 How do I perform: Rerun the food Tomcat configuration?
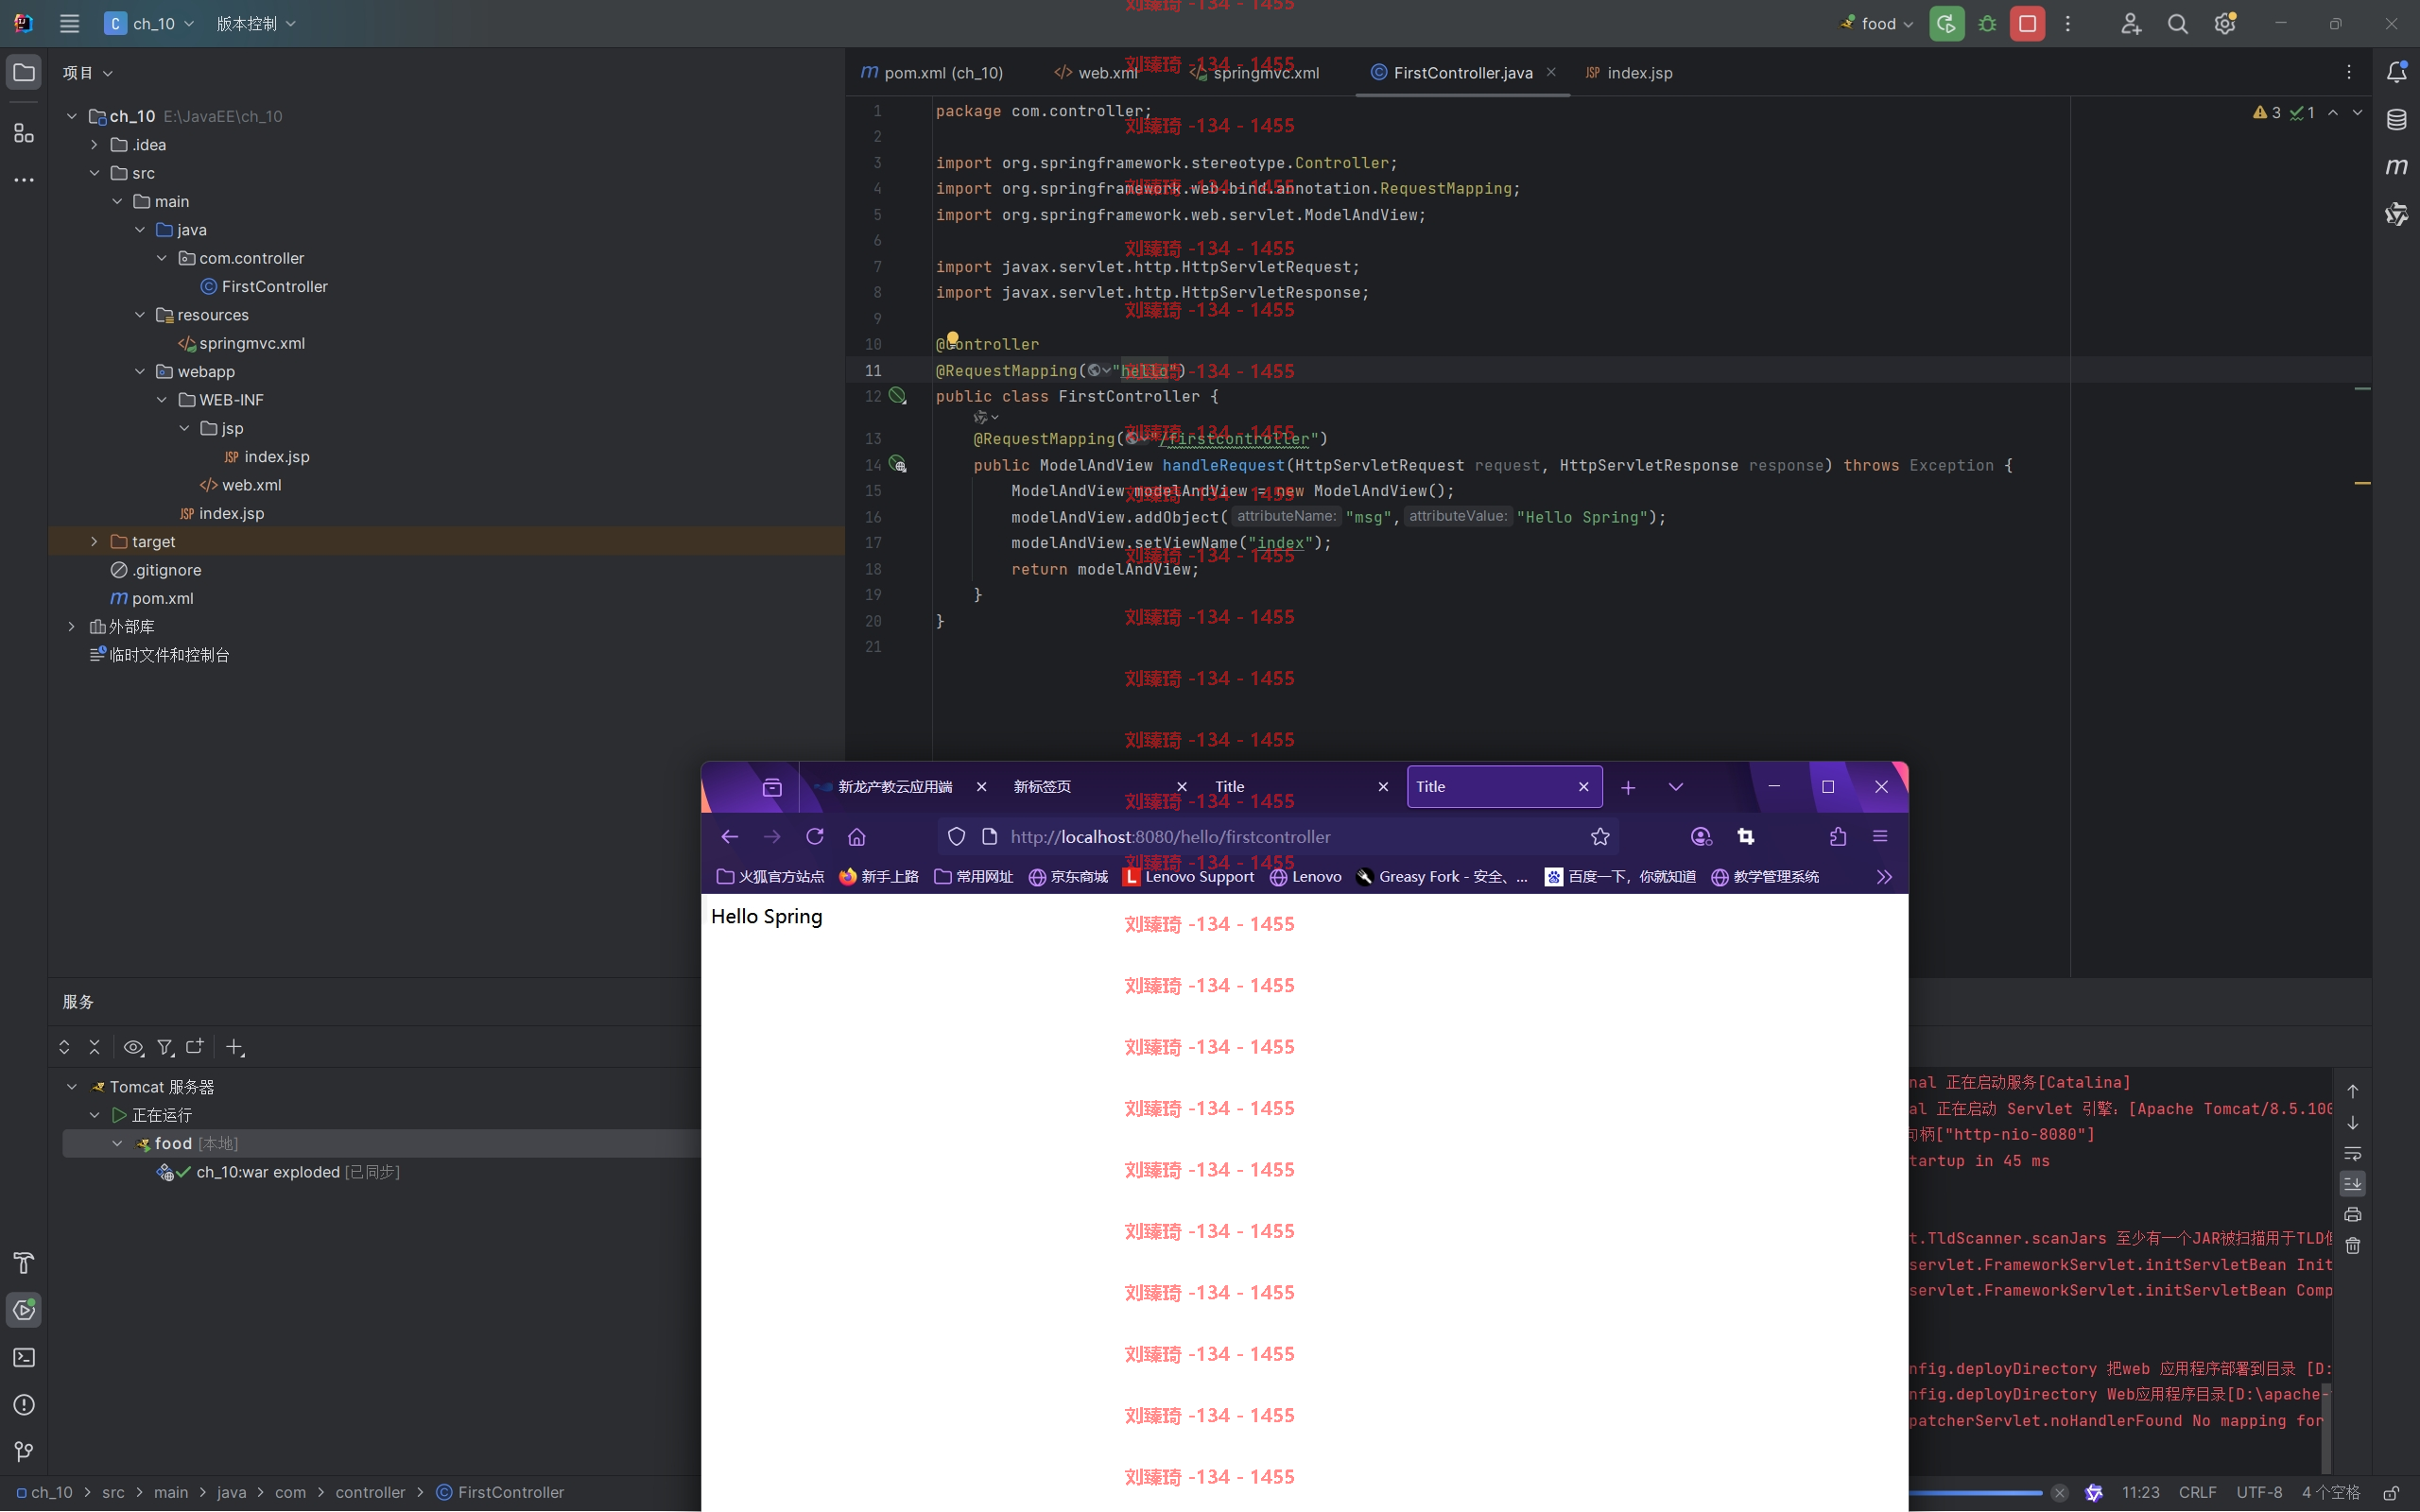[1946, 23]
